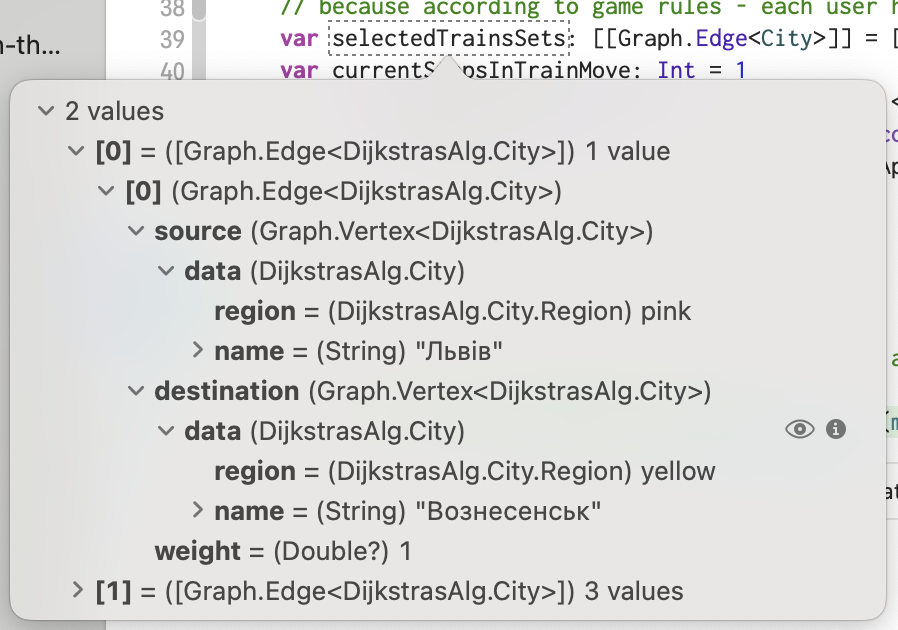Click the "var" keyword on line 39

click(x=299, y=39)
